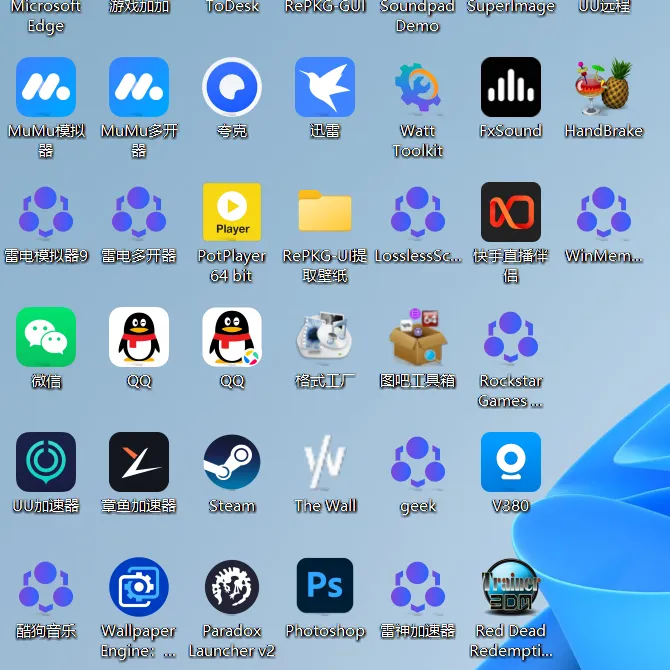The width and height of the screenshot is (670, 670).
Task: Launch PotPlayer 64 bit
Action: coord(232,212)
